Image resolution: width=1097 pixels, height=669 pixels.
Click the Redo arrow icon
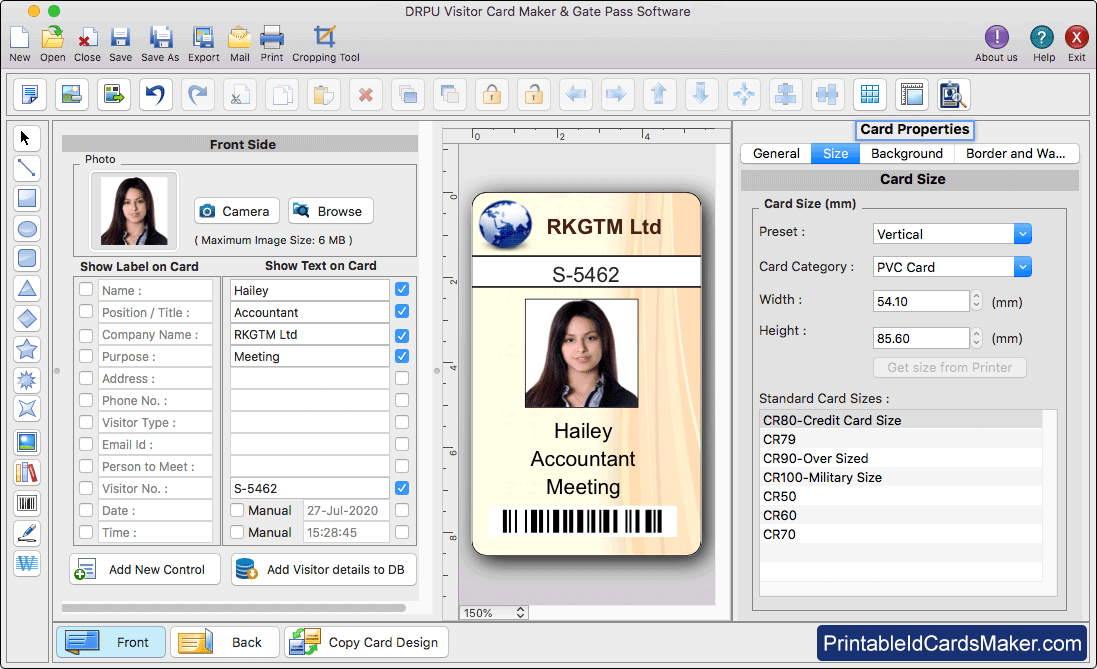coord(198,94)
